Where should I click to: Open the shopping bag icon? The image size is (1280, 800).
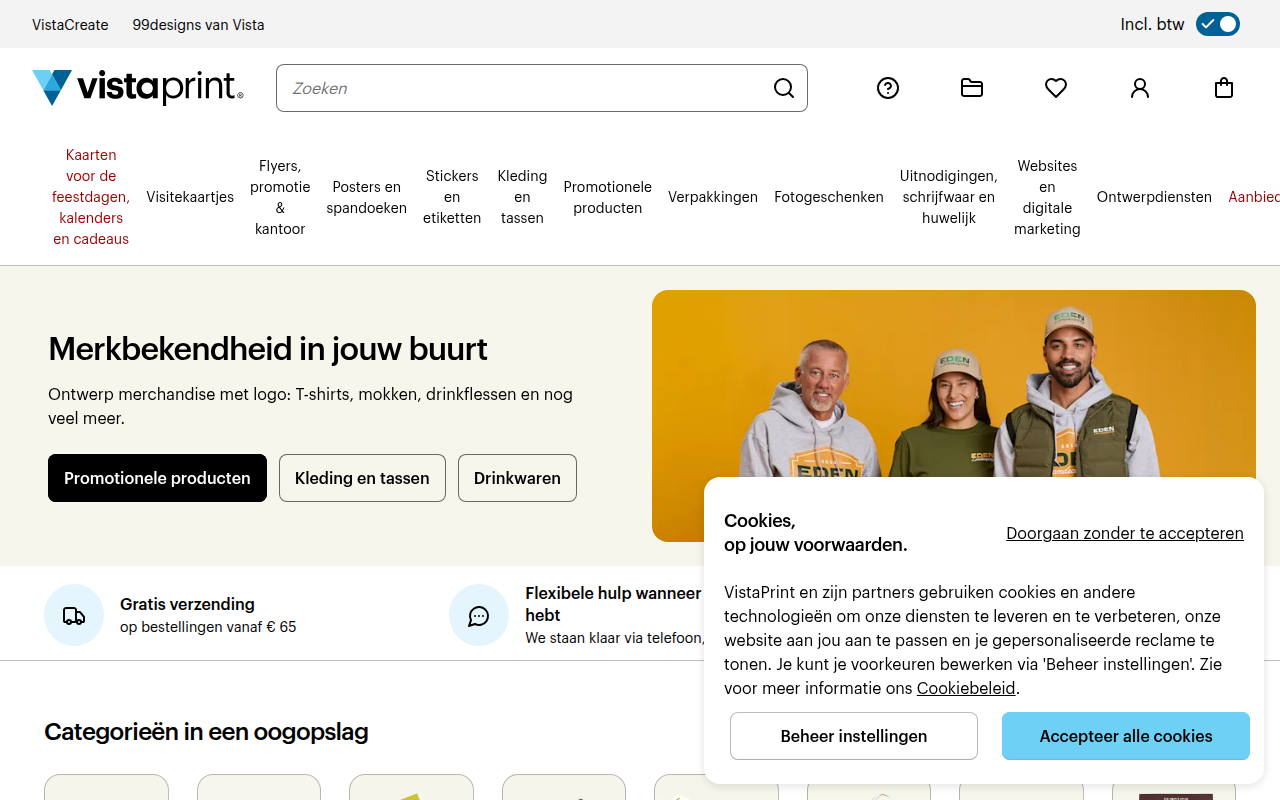(x=1224, y=88)
